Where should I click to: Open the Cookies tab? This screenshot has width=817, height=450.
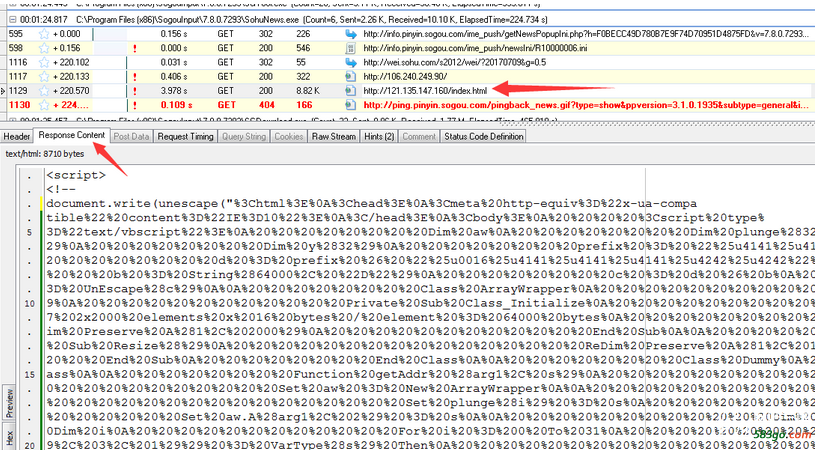[289, 136]
